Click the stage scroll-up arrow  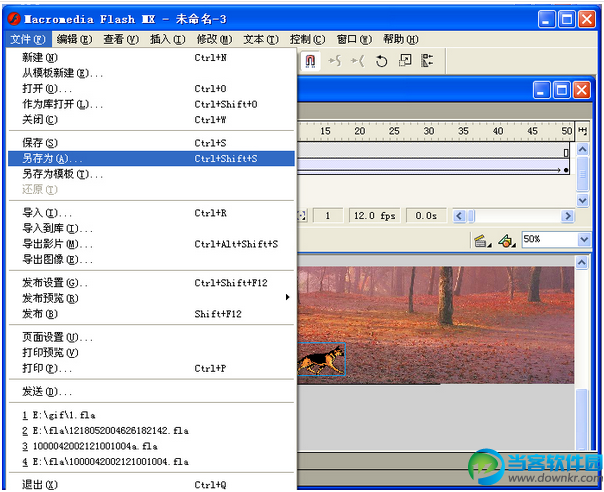581,263
